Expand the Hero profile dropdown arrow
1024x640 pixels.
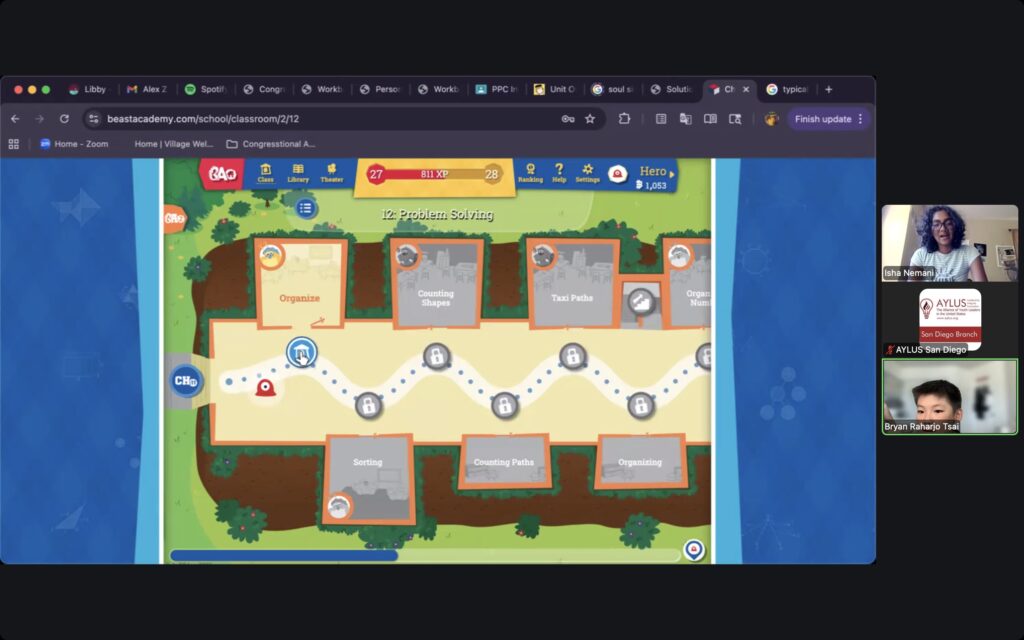click(x=672, y=173)
